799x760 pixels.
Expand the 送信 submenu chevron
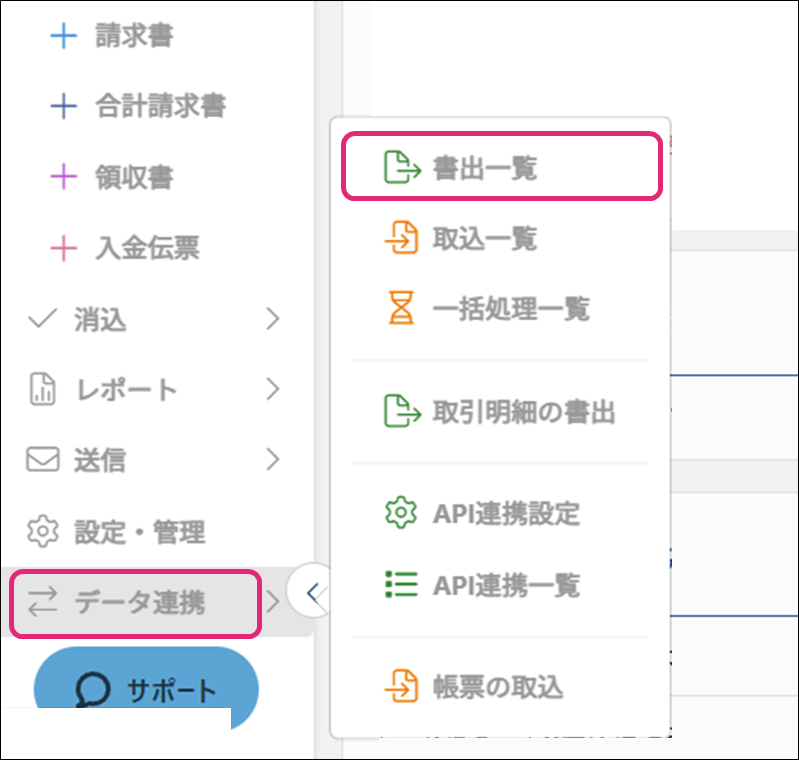coord(273,460)
